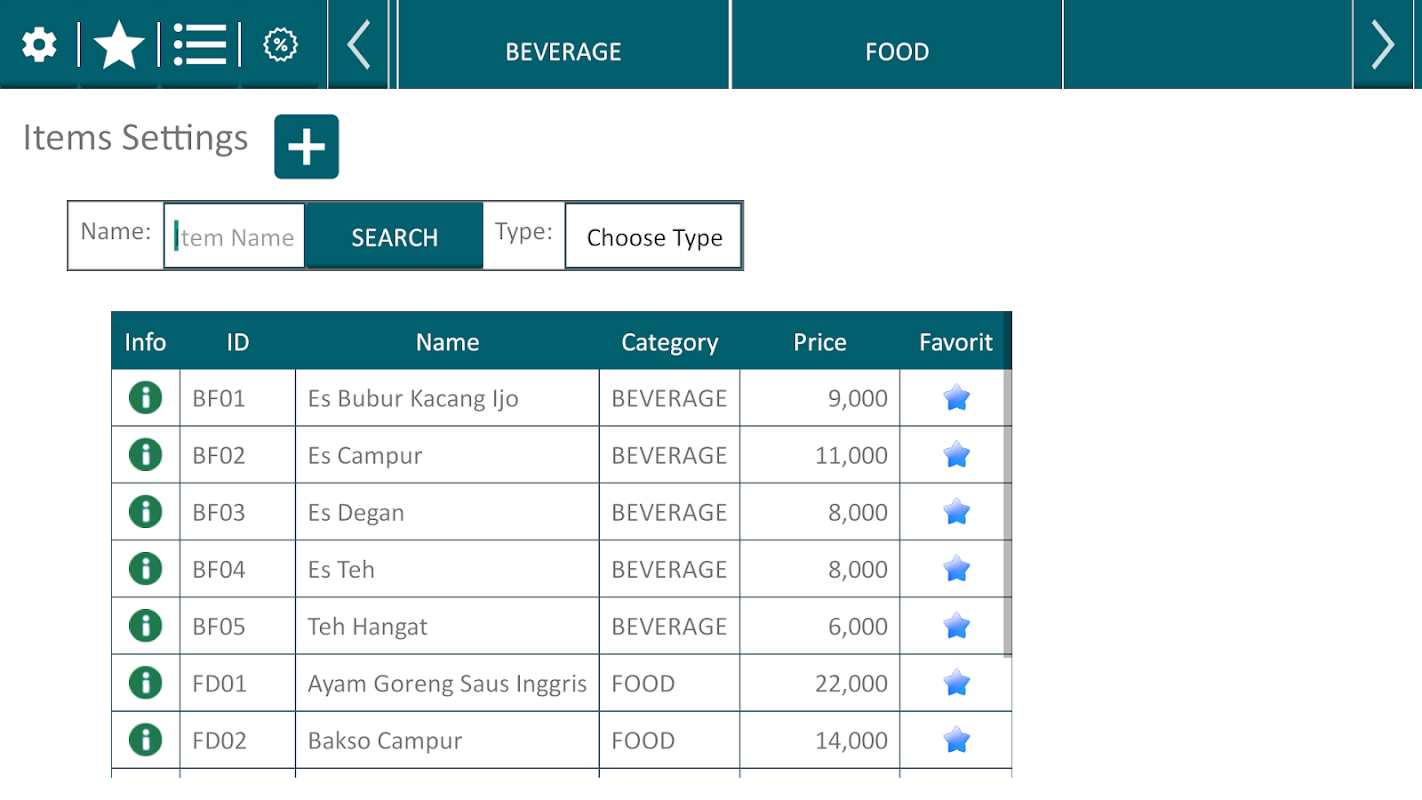Image resolution: width=1422 pixels, height=800 pixels.
Task: Toggle favorite star for Es Campur
Action: [x=956, y=455]
